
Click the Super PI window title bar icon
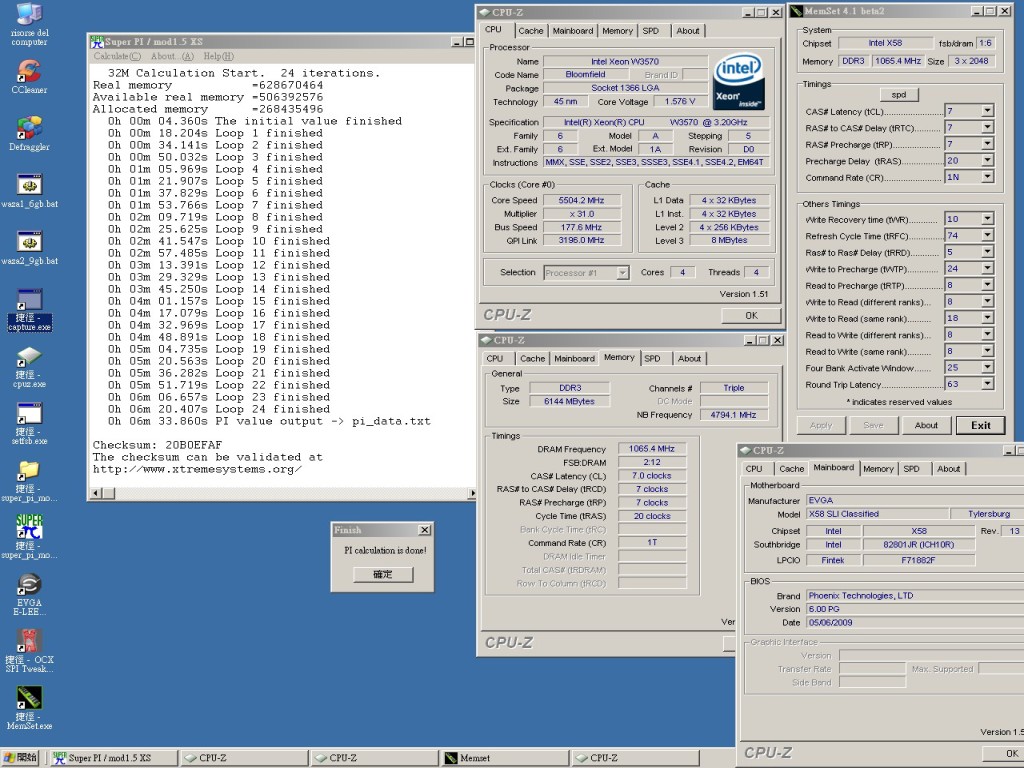pyautogui.click(x=97, y=42)
